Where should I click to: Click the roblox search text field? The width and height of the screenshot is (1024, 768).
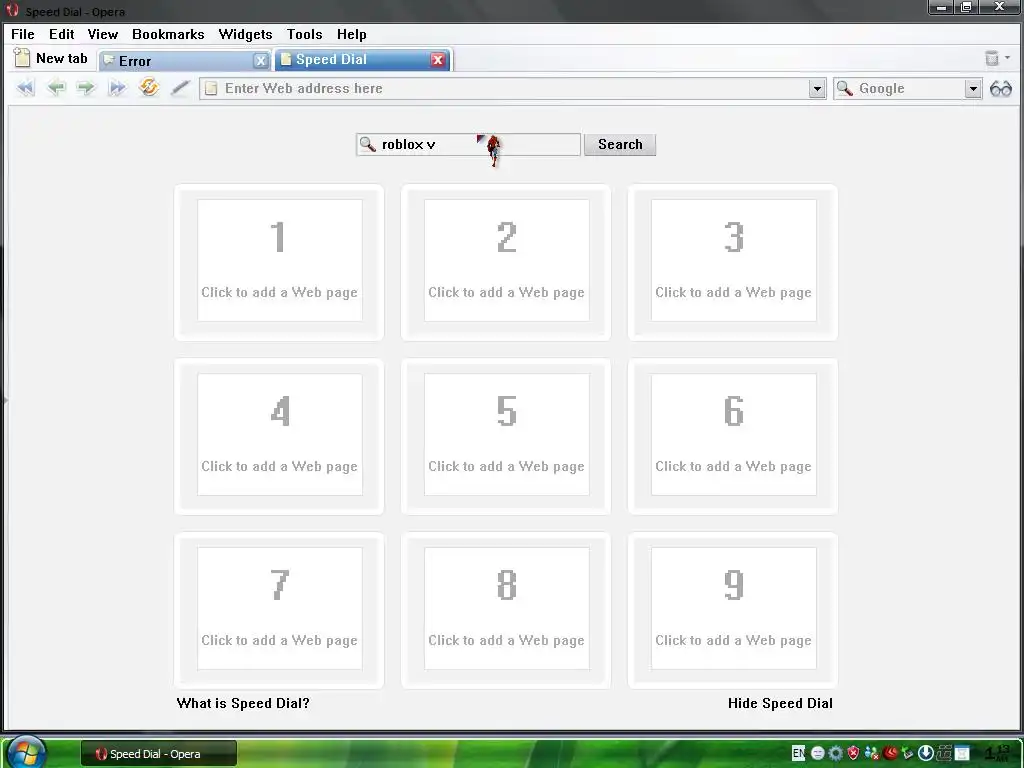(468, 144)
